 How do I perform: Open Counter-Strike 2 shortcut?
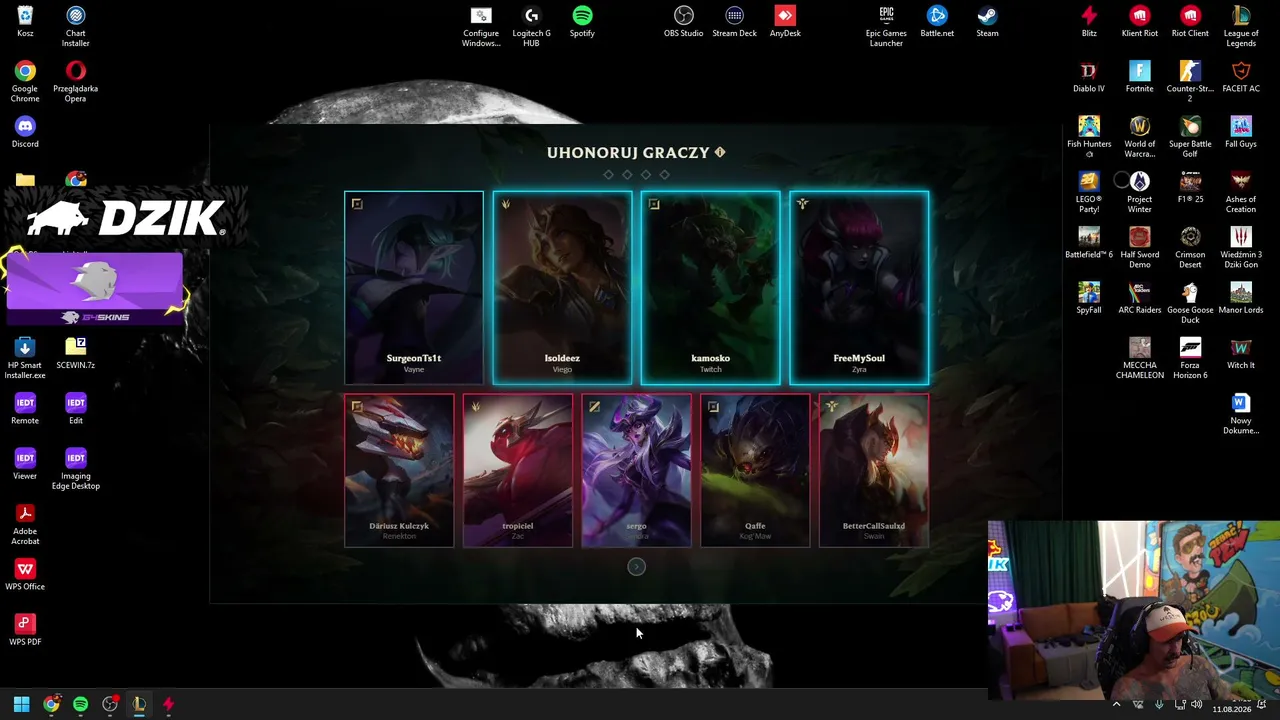[x=1190, y=81]
